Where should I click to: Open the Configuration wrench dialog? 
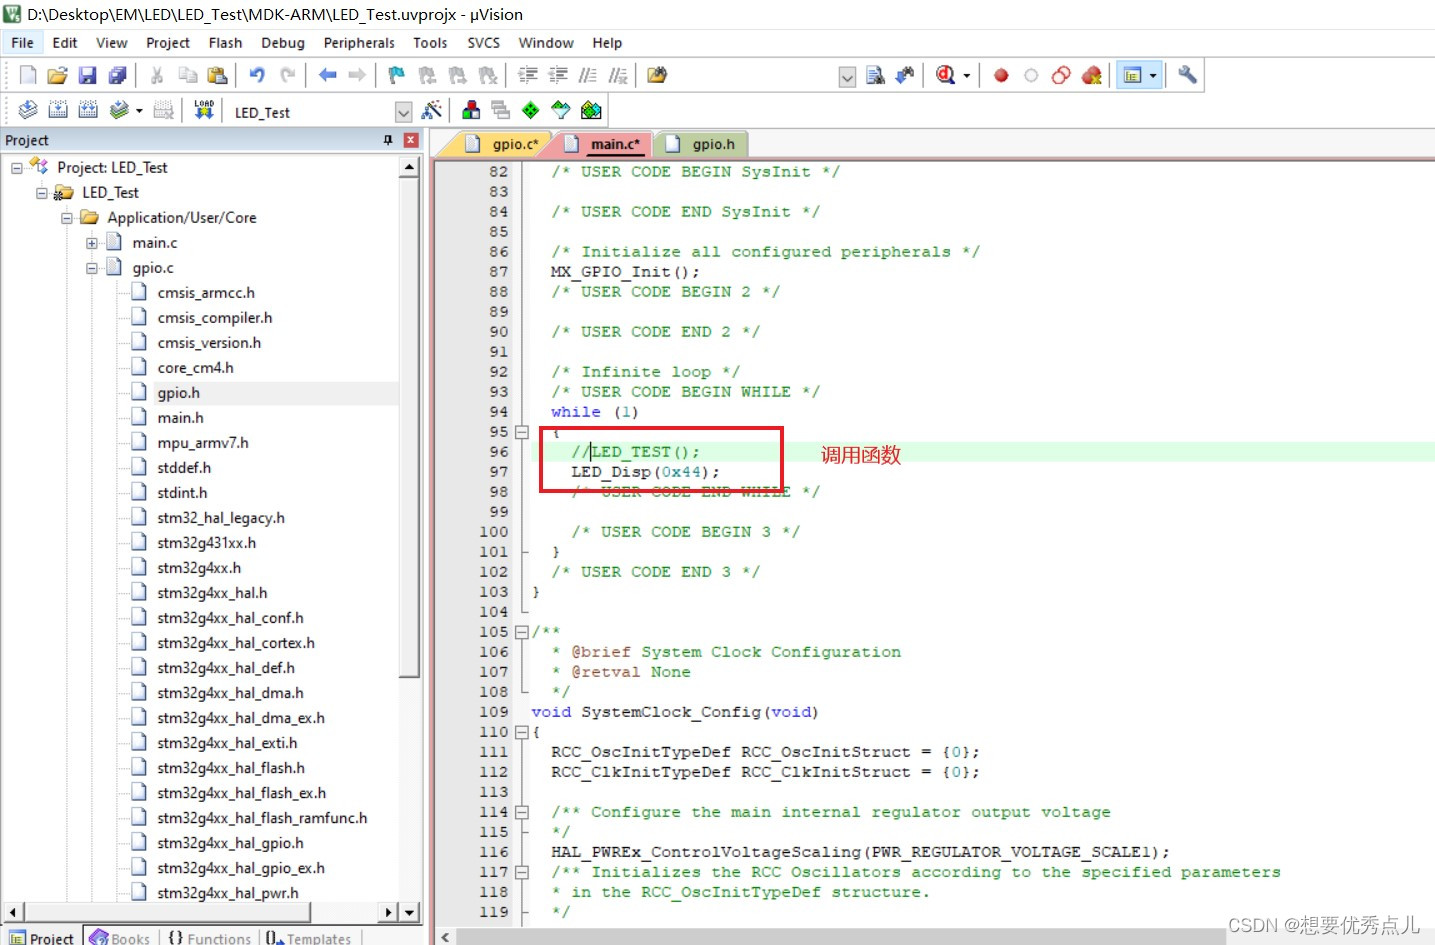(1186, 75)
